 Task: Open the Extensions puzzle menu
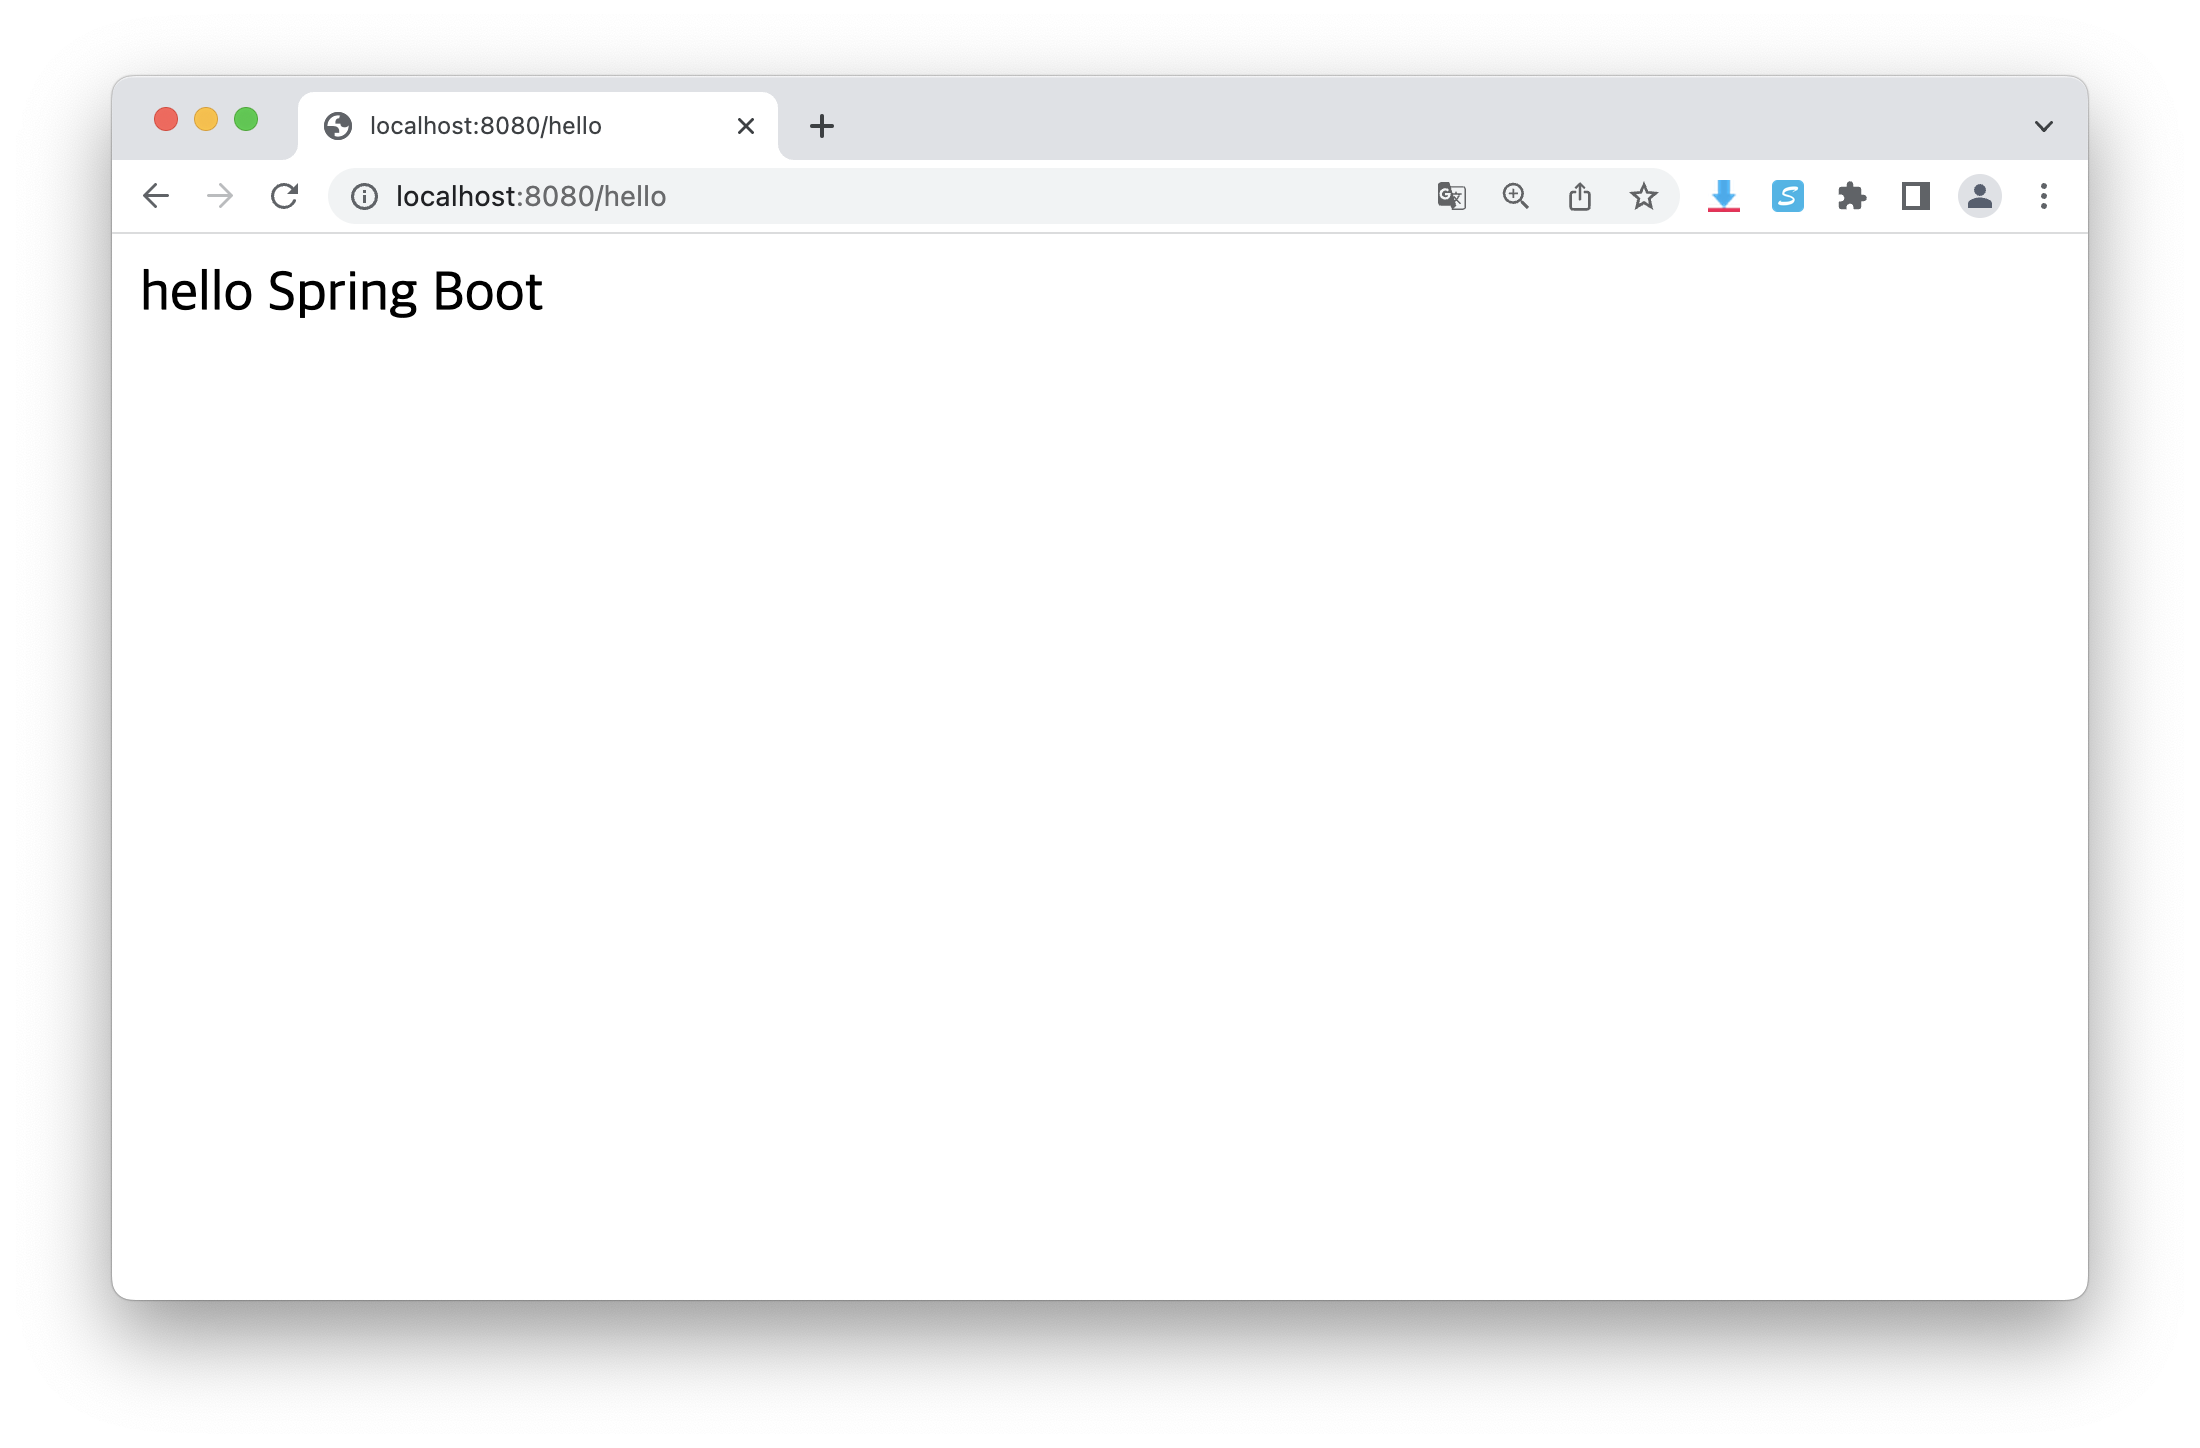coord(1852,196)
